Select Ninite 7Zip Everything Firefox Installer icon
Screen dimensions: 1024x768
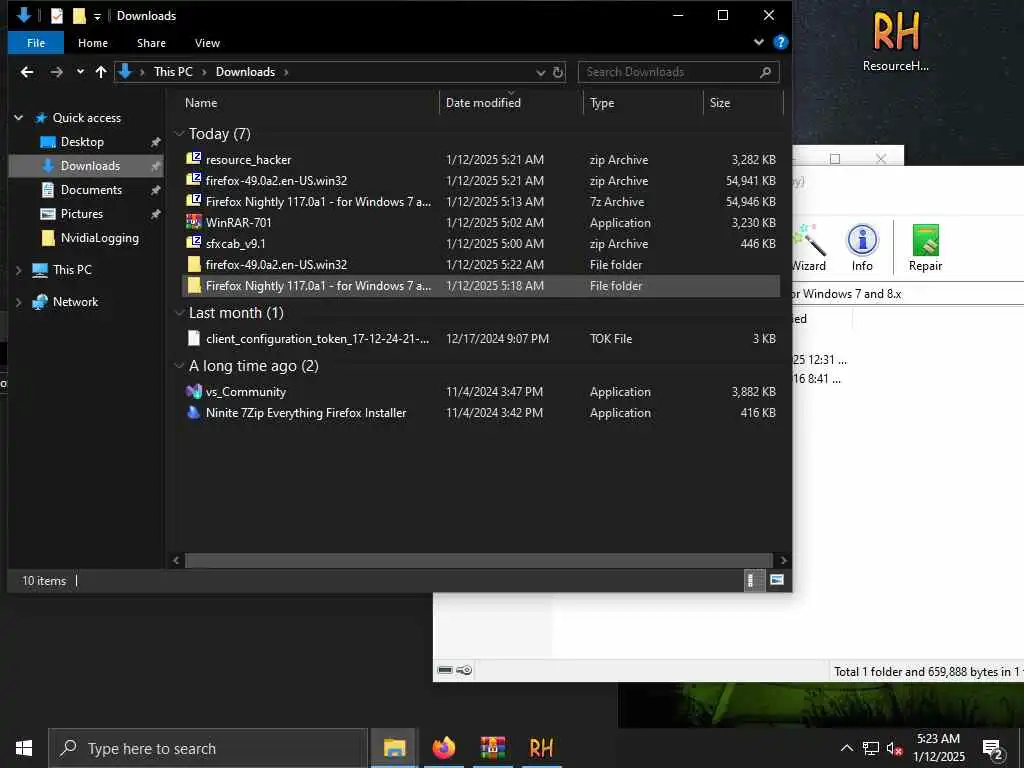(193, 412)
